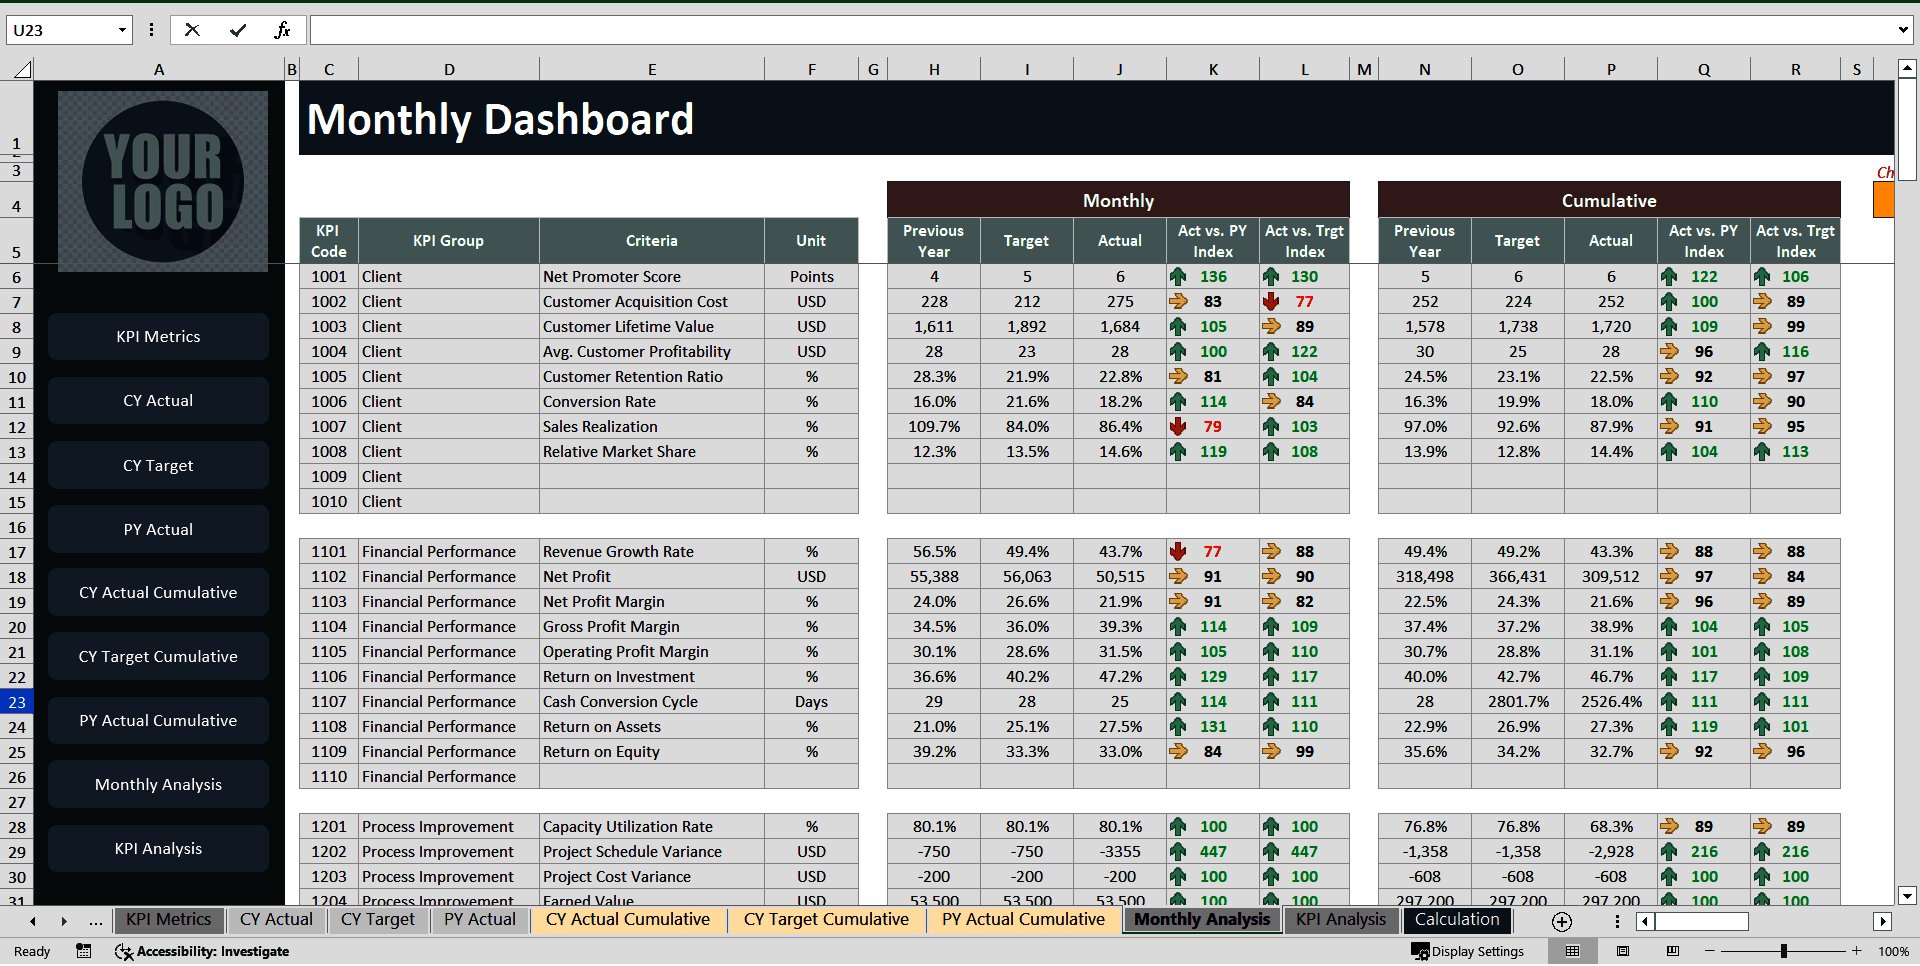Click the vertical scrollbar up arrow
This screenshot has height=966, width=1920.
point(1907,69)
